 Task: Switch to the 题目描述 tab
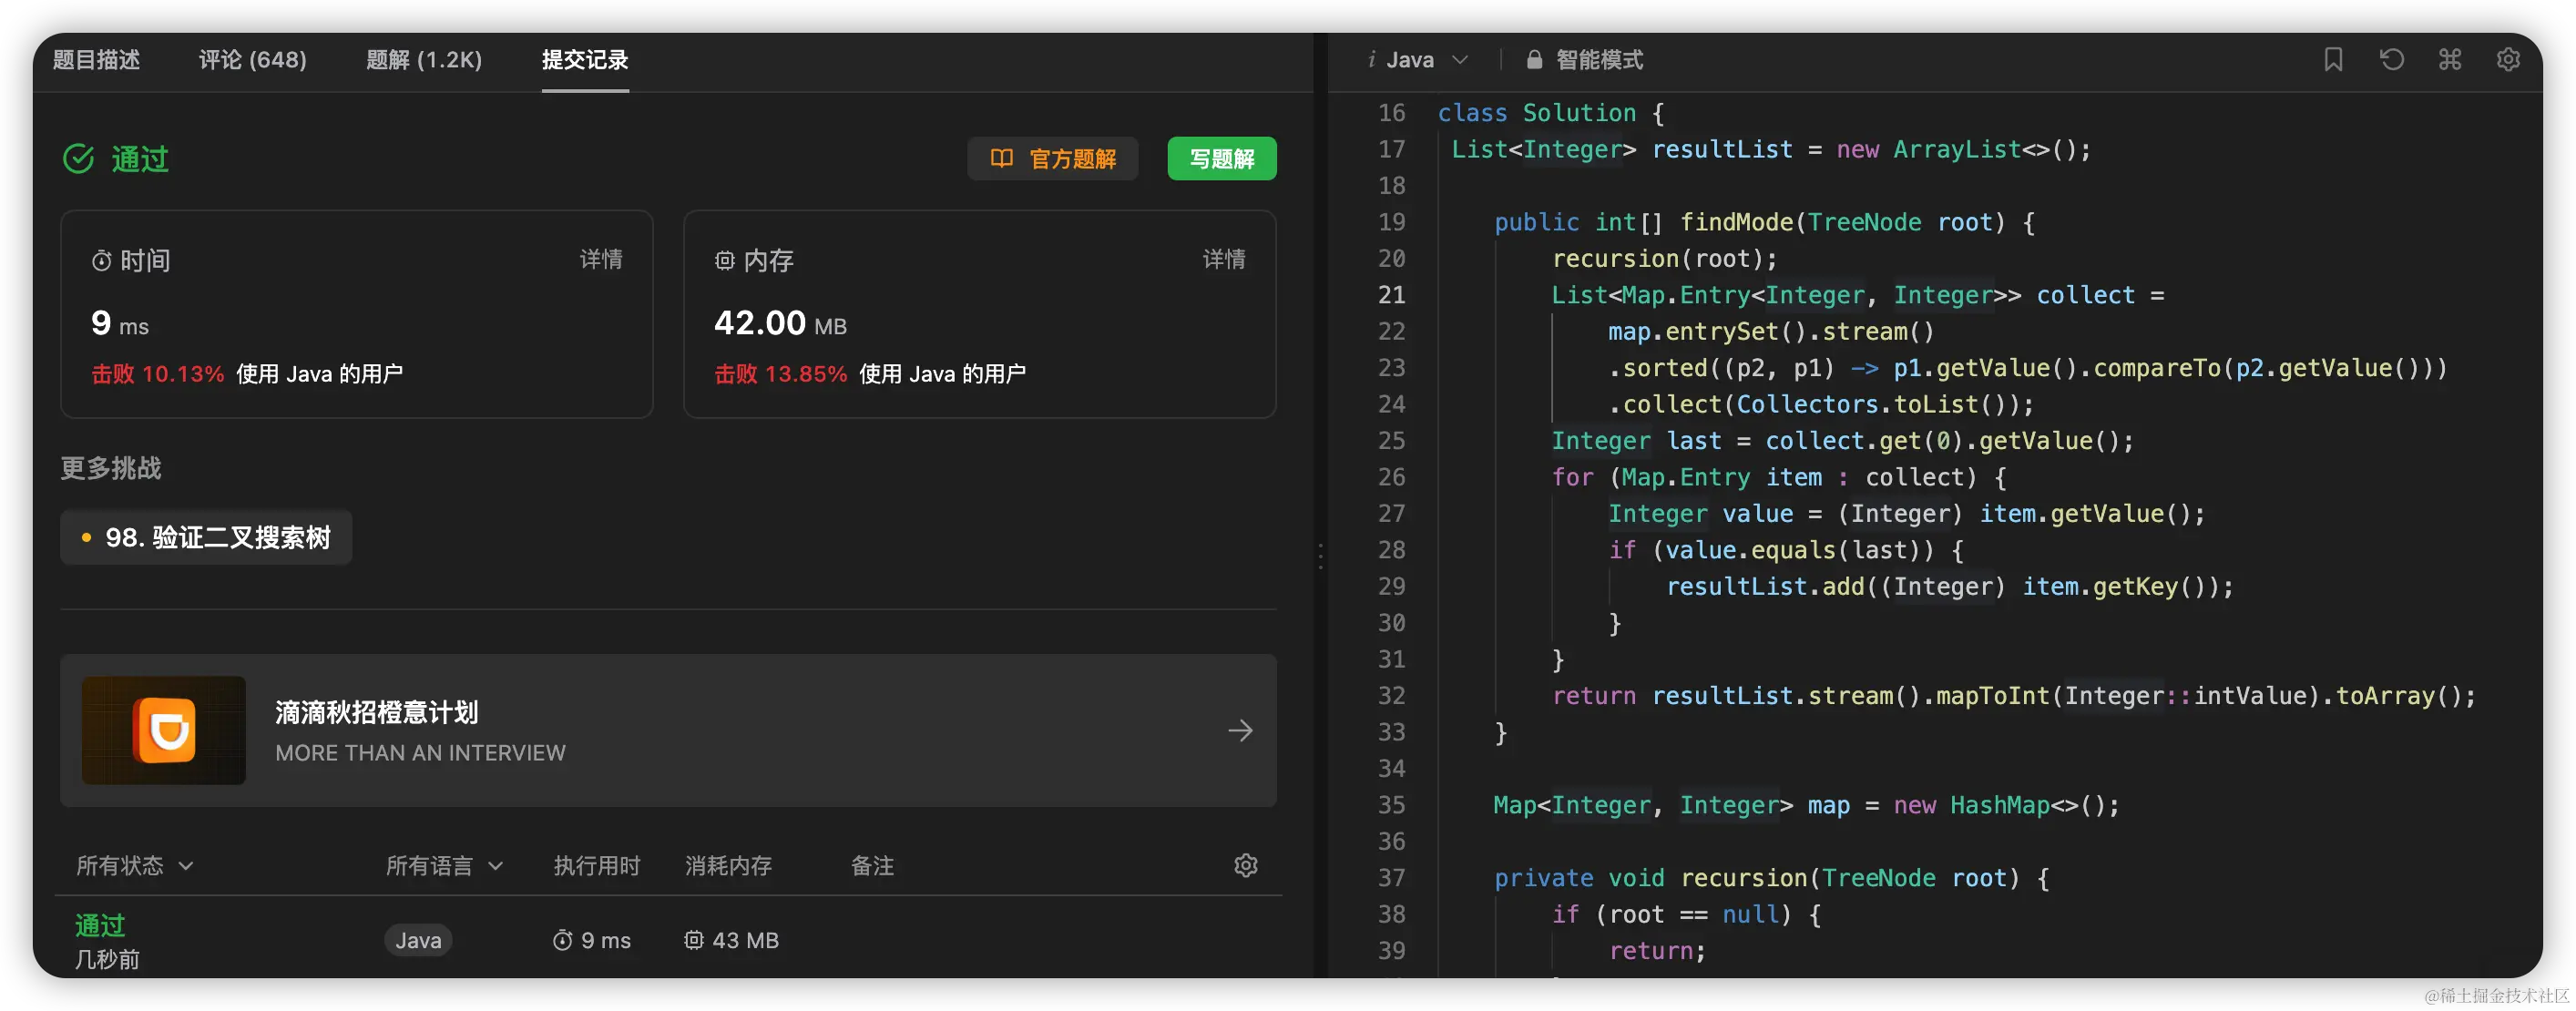coord(96,60)
